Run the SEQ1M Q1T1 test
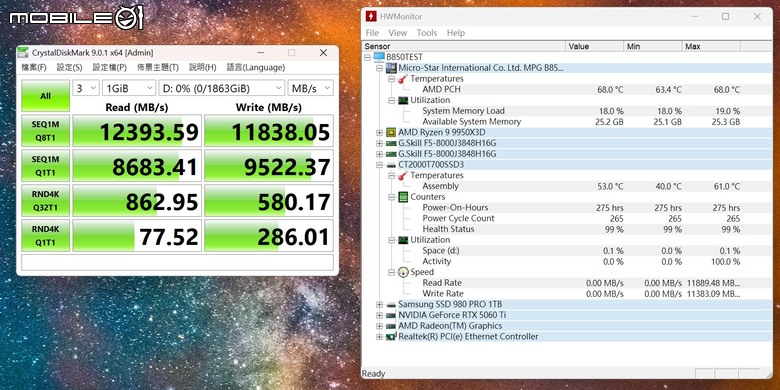The height and width of the screenshot is (390, 780). click(x=45, y=165)
